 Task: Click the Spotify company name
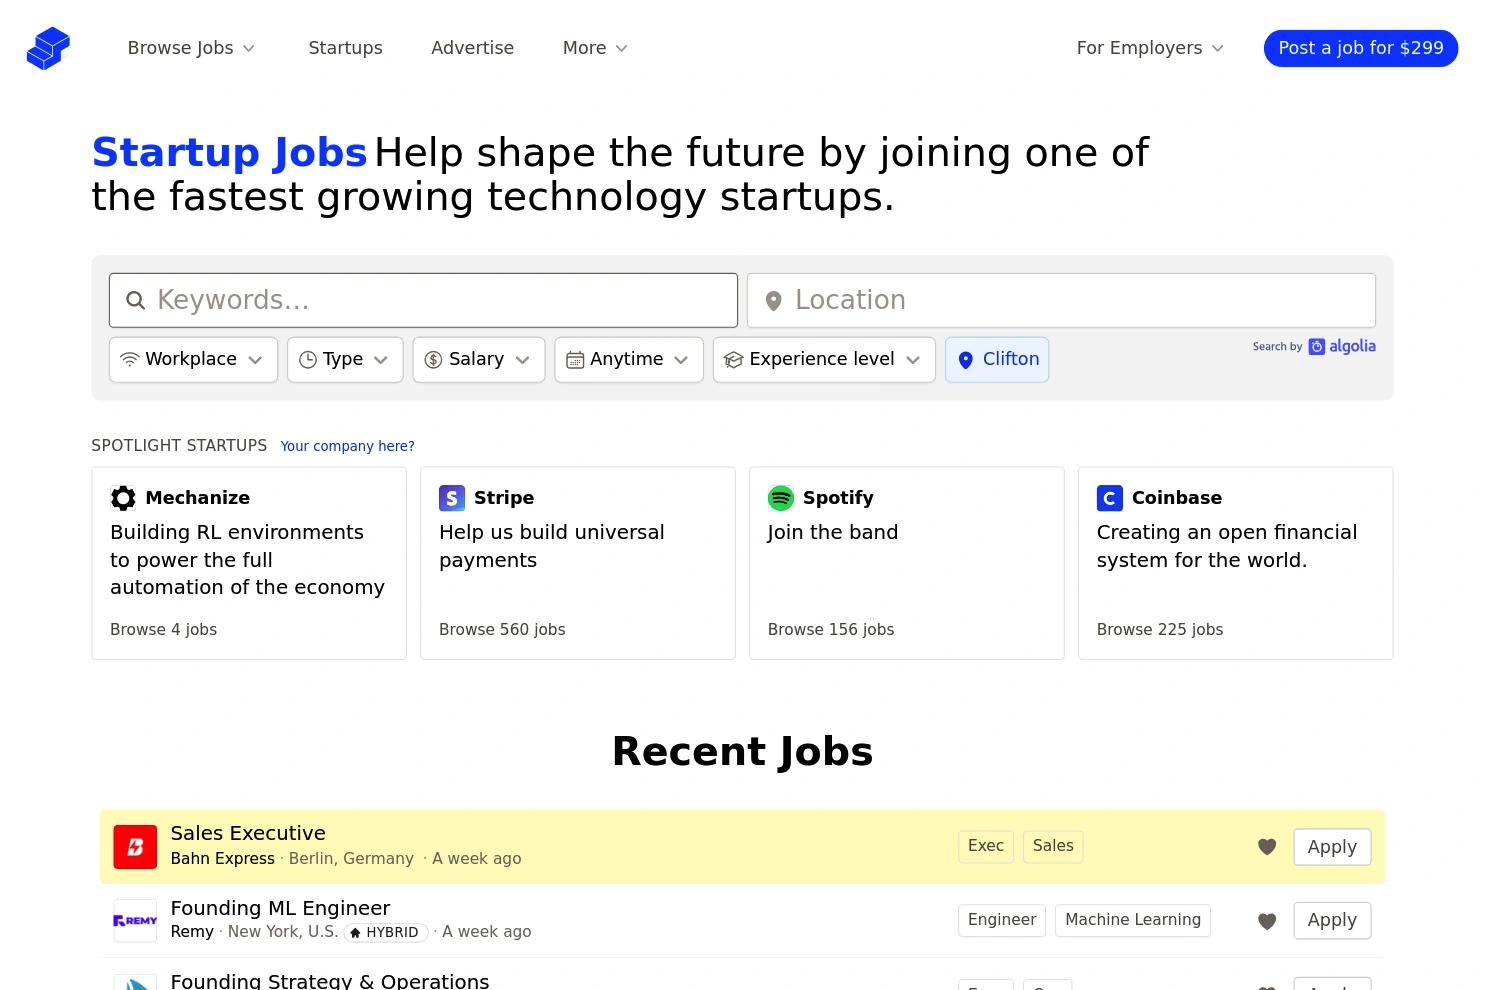[x=838, y=498]
